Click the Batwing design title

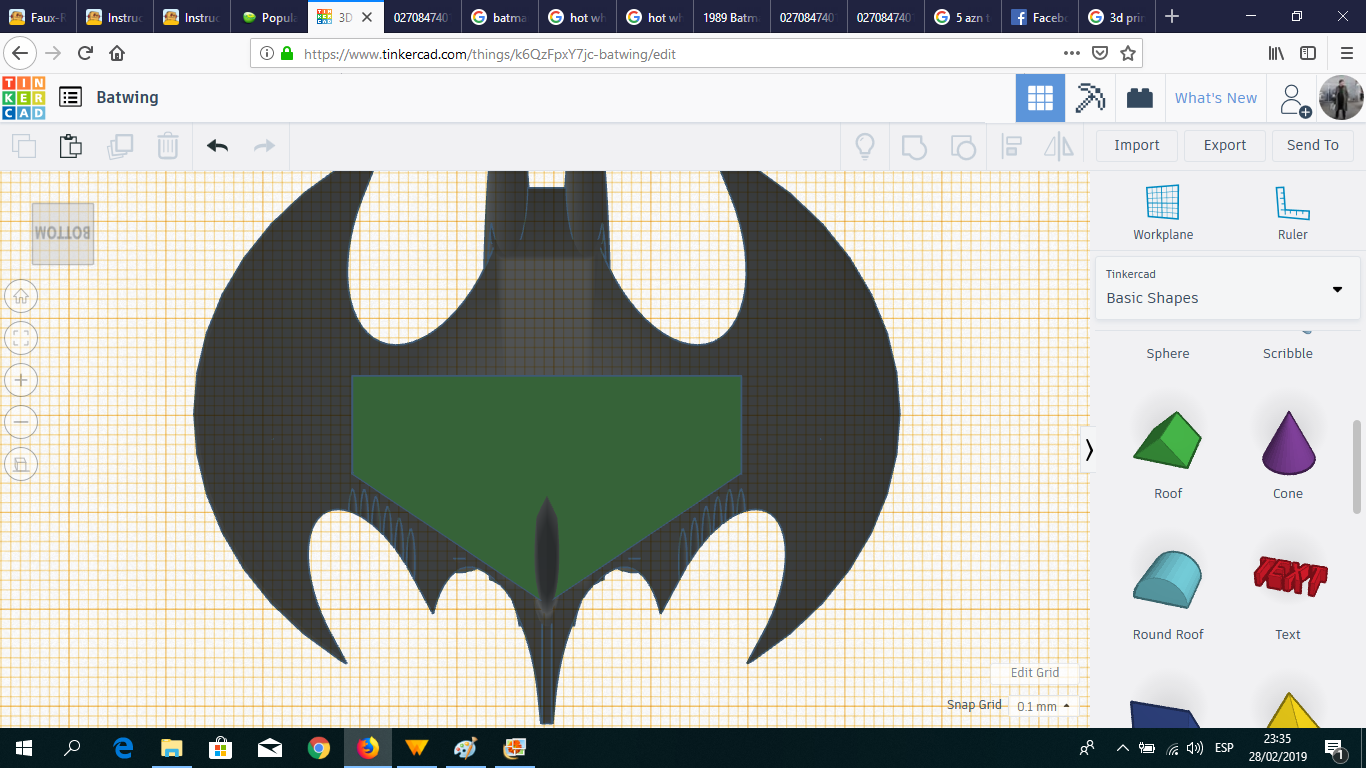click(127, 97)
